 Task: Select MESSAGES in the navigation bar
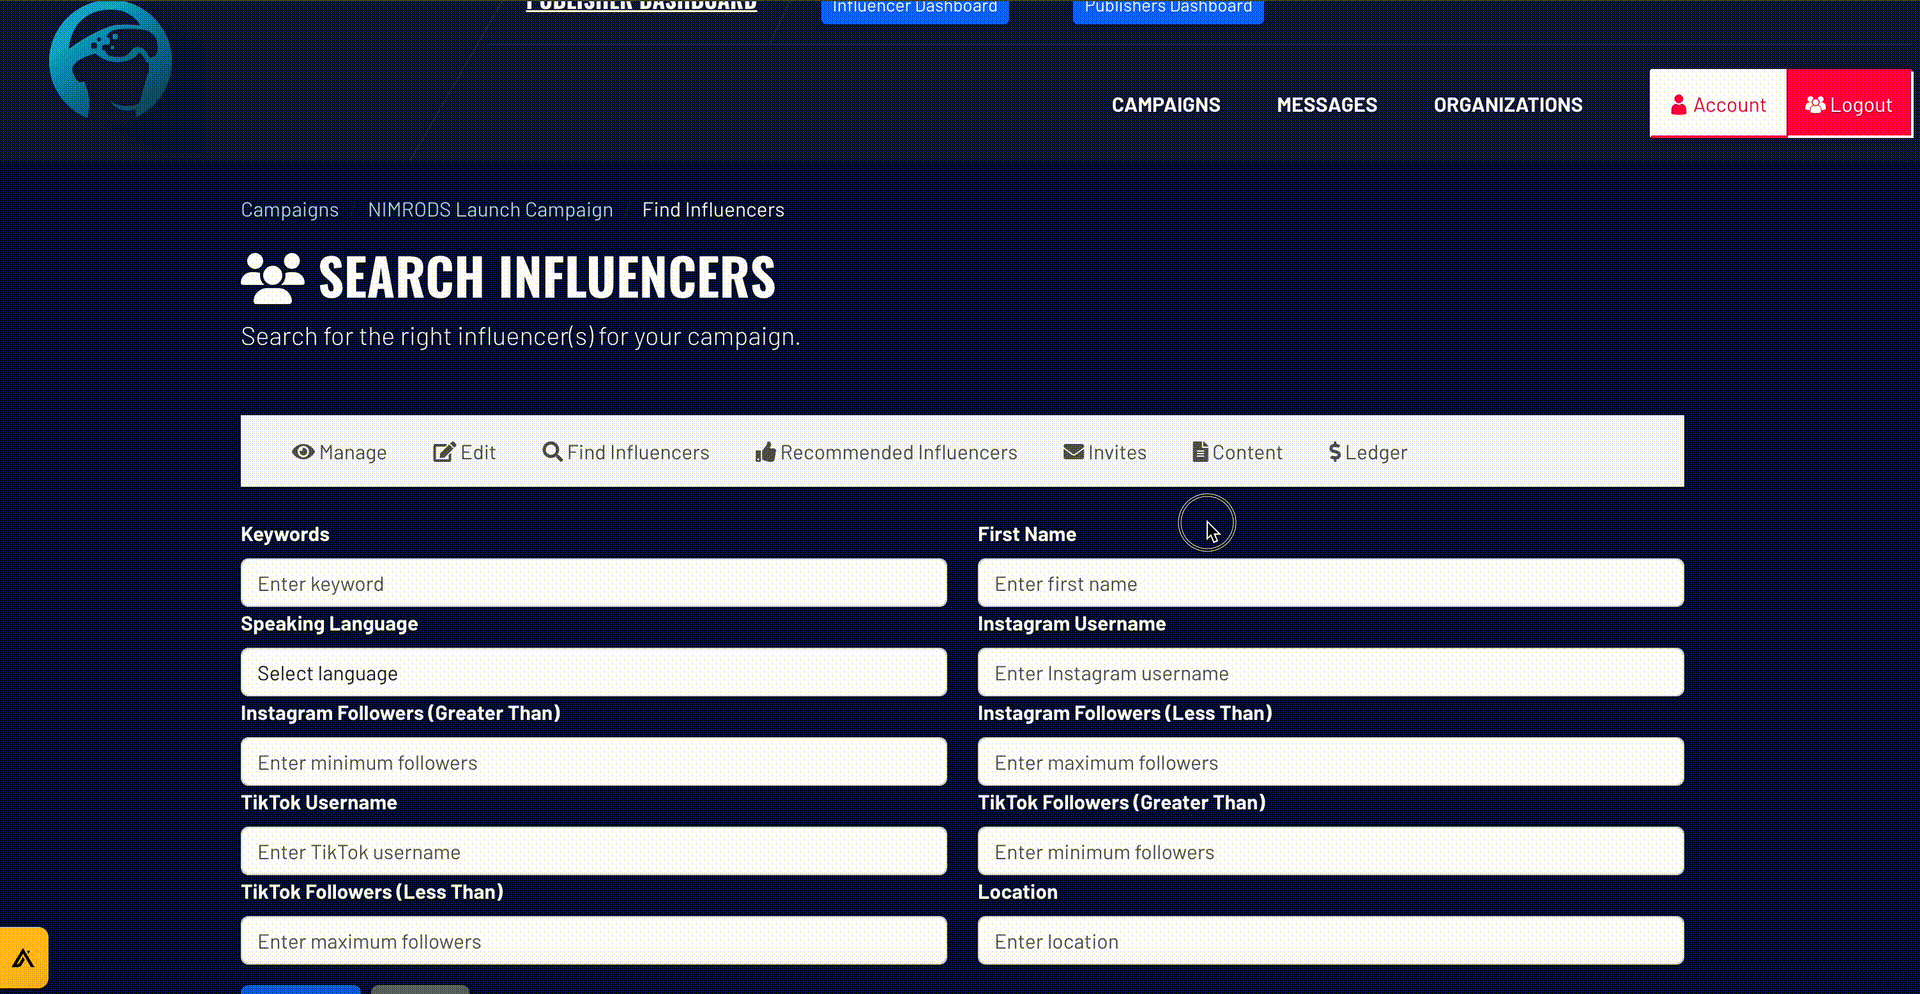tap(1327, 104)
